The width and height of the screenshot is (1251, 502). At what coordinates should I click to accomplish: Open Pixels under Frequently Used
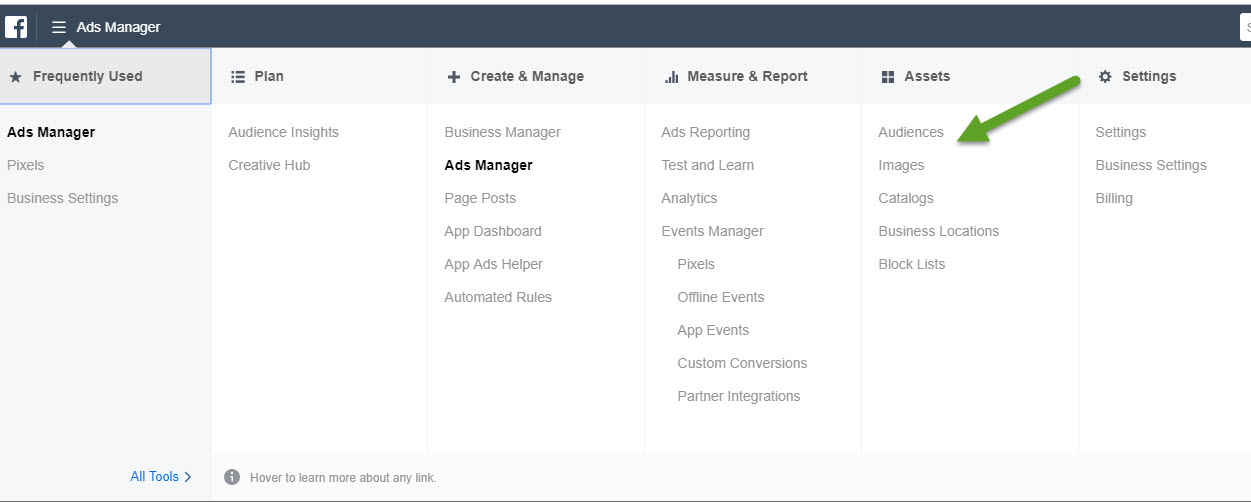click(x=26, y=165)
